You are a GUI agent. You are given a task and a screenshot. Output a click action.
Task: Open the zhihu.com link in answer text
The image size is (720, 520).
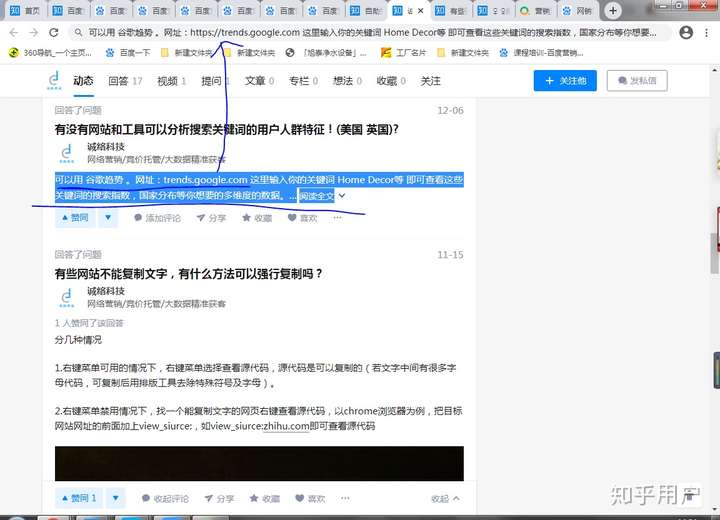(x=286, y=426)
